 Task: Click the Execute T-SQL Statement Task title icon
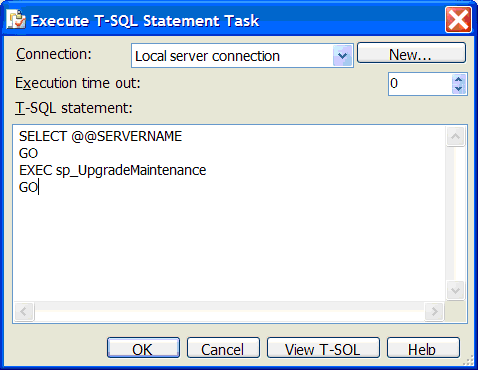[16, 20]
